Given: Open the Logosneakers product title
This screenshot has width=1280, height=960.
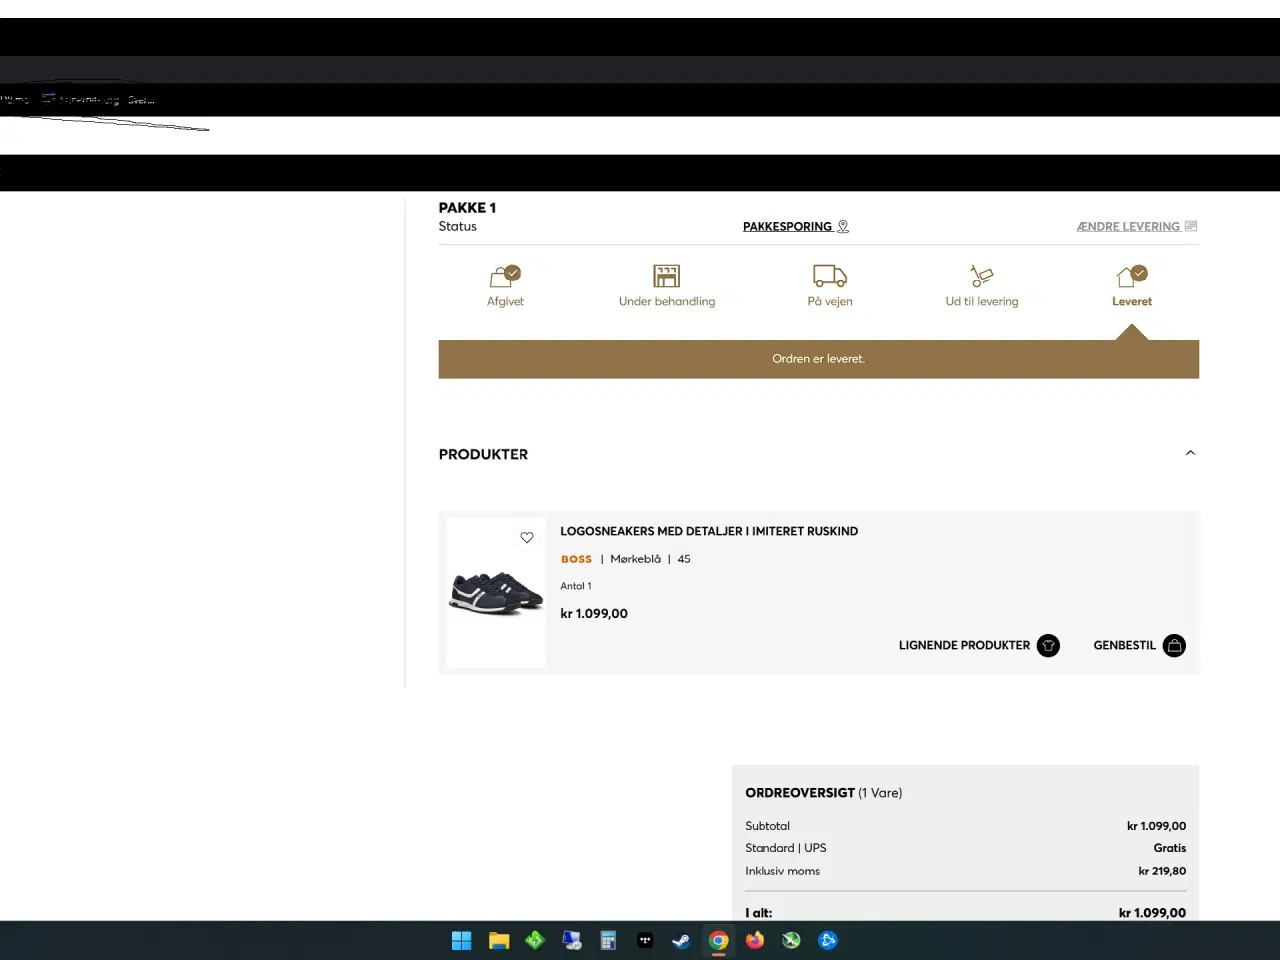Looking at the screenshot, I should [708, 531].
